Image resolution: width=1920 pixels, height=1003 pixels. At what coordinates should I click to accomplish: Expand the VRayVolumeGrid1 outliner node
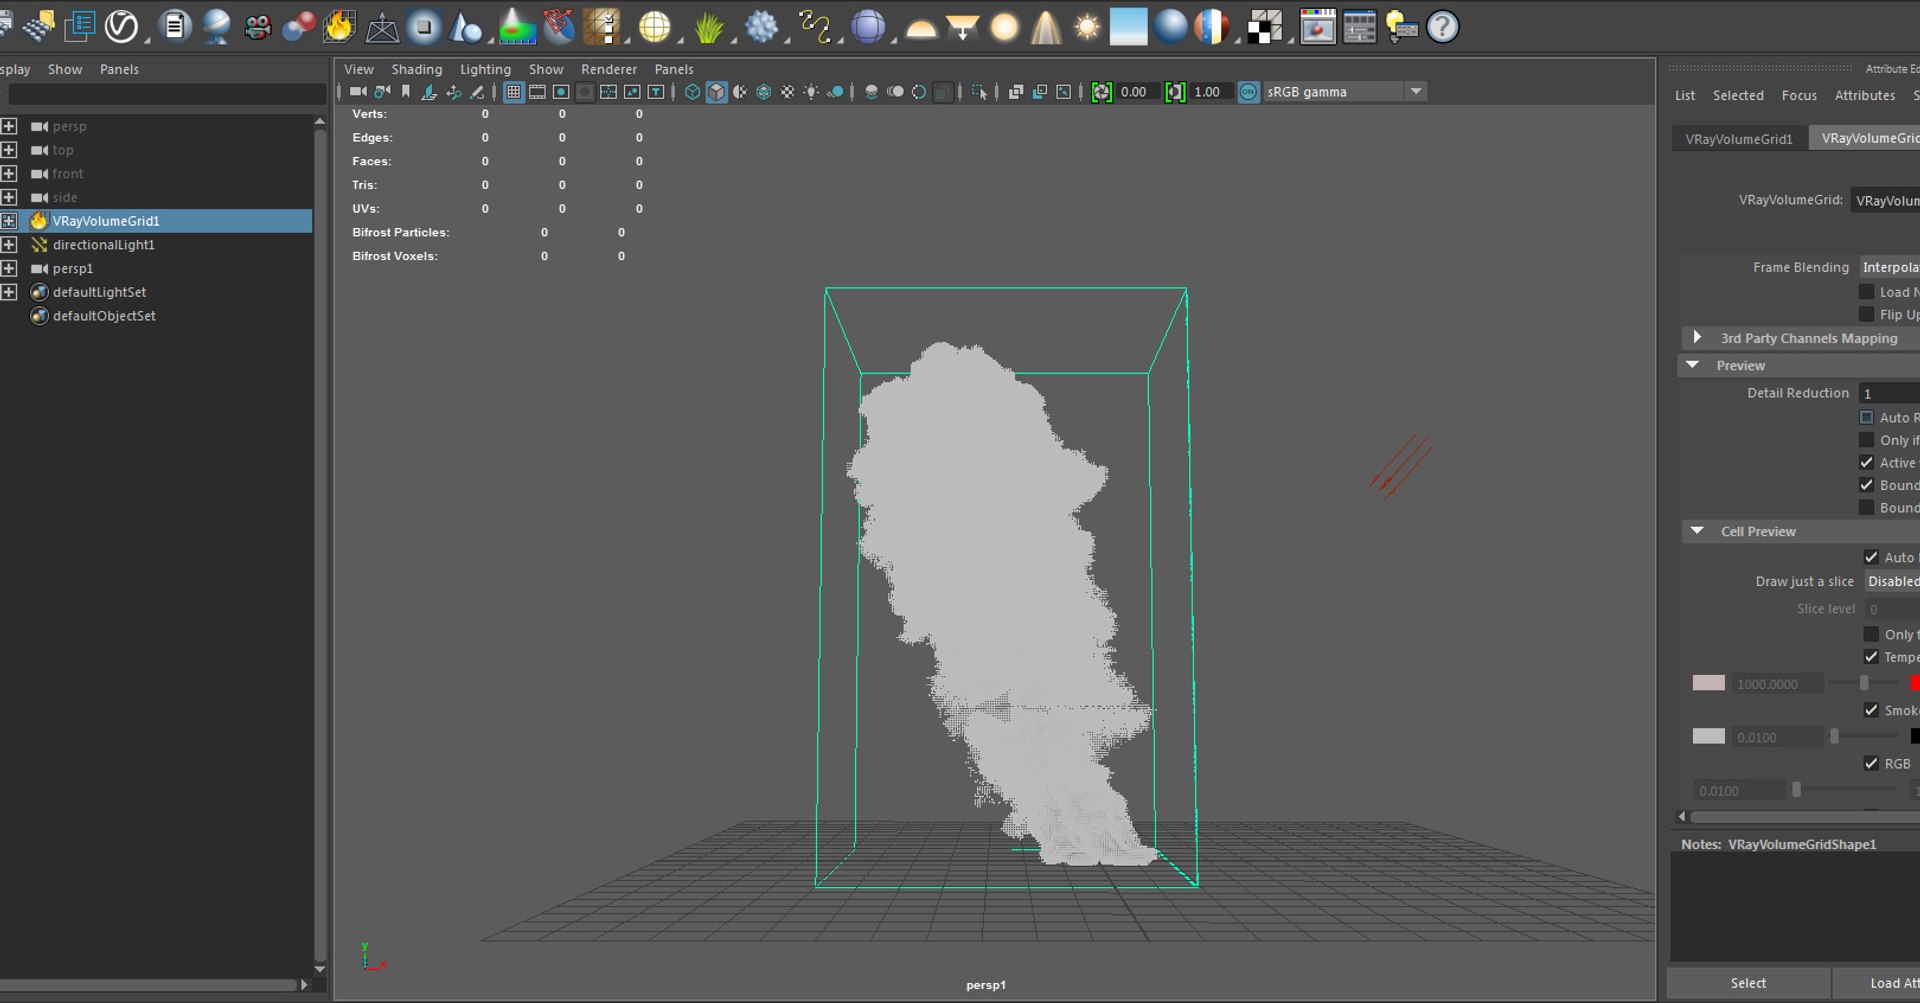9,221
